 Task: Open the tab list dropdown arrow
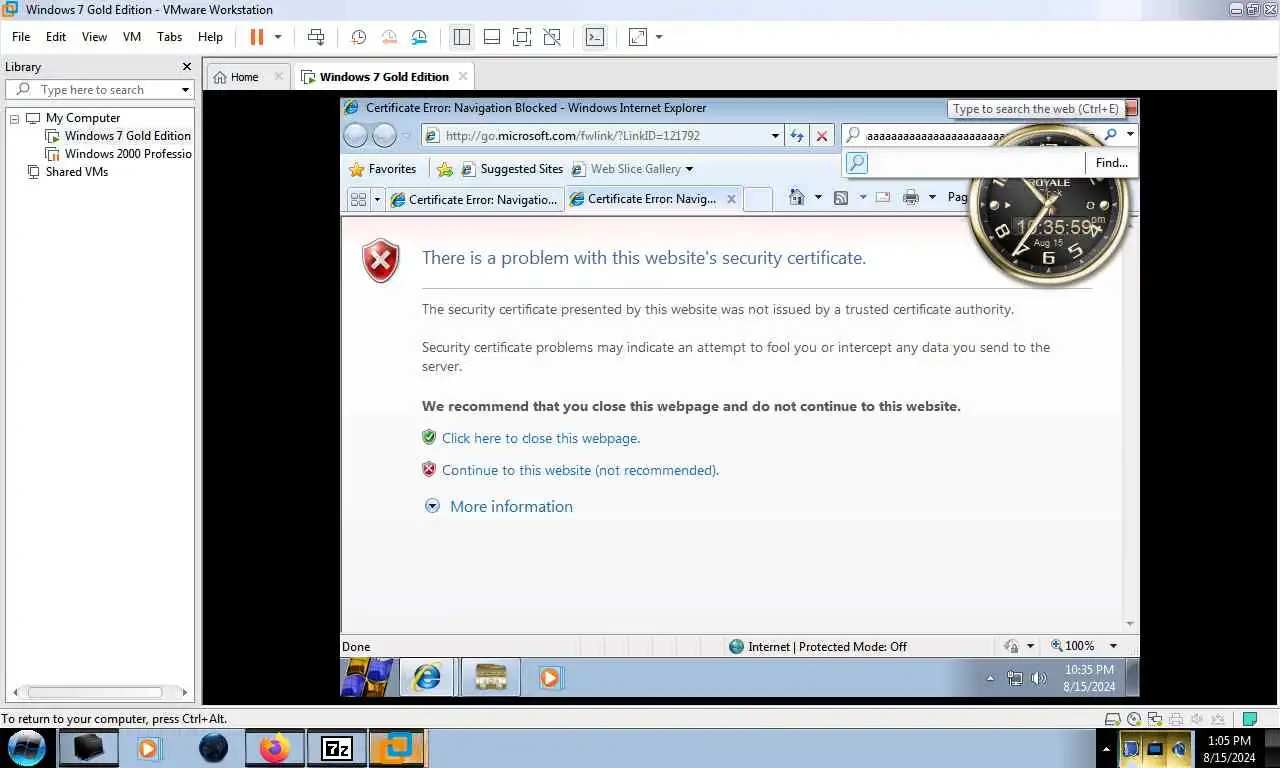pos(377,199)
